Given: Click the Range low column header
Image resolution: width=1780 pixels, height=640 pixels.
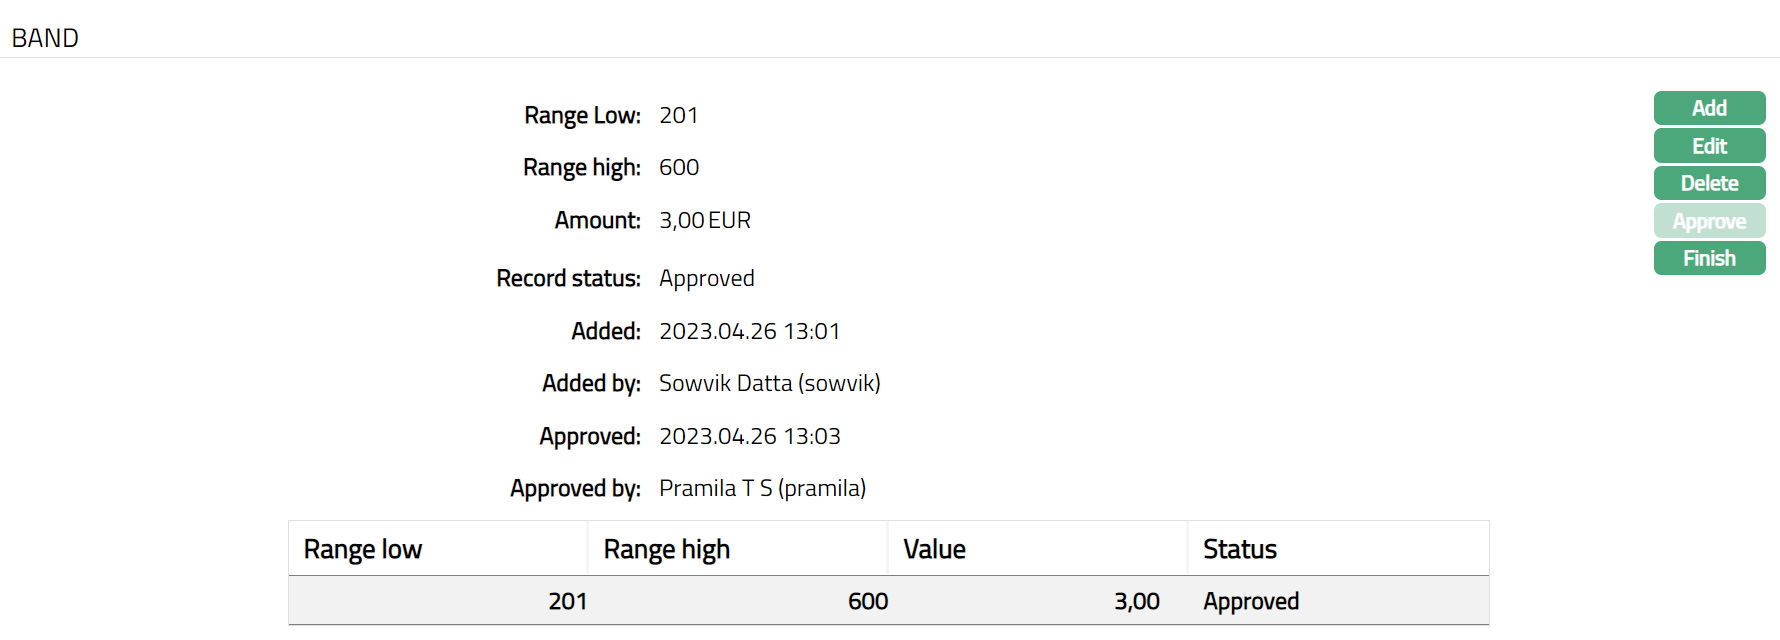Looking at the screenshot, I should point(363,549).
